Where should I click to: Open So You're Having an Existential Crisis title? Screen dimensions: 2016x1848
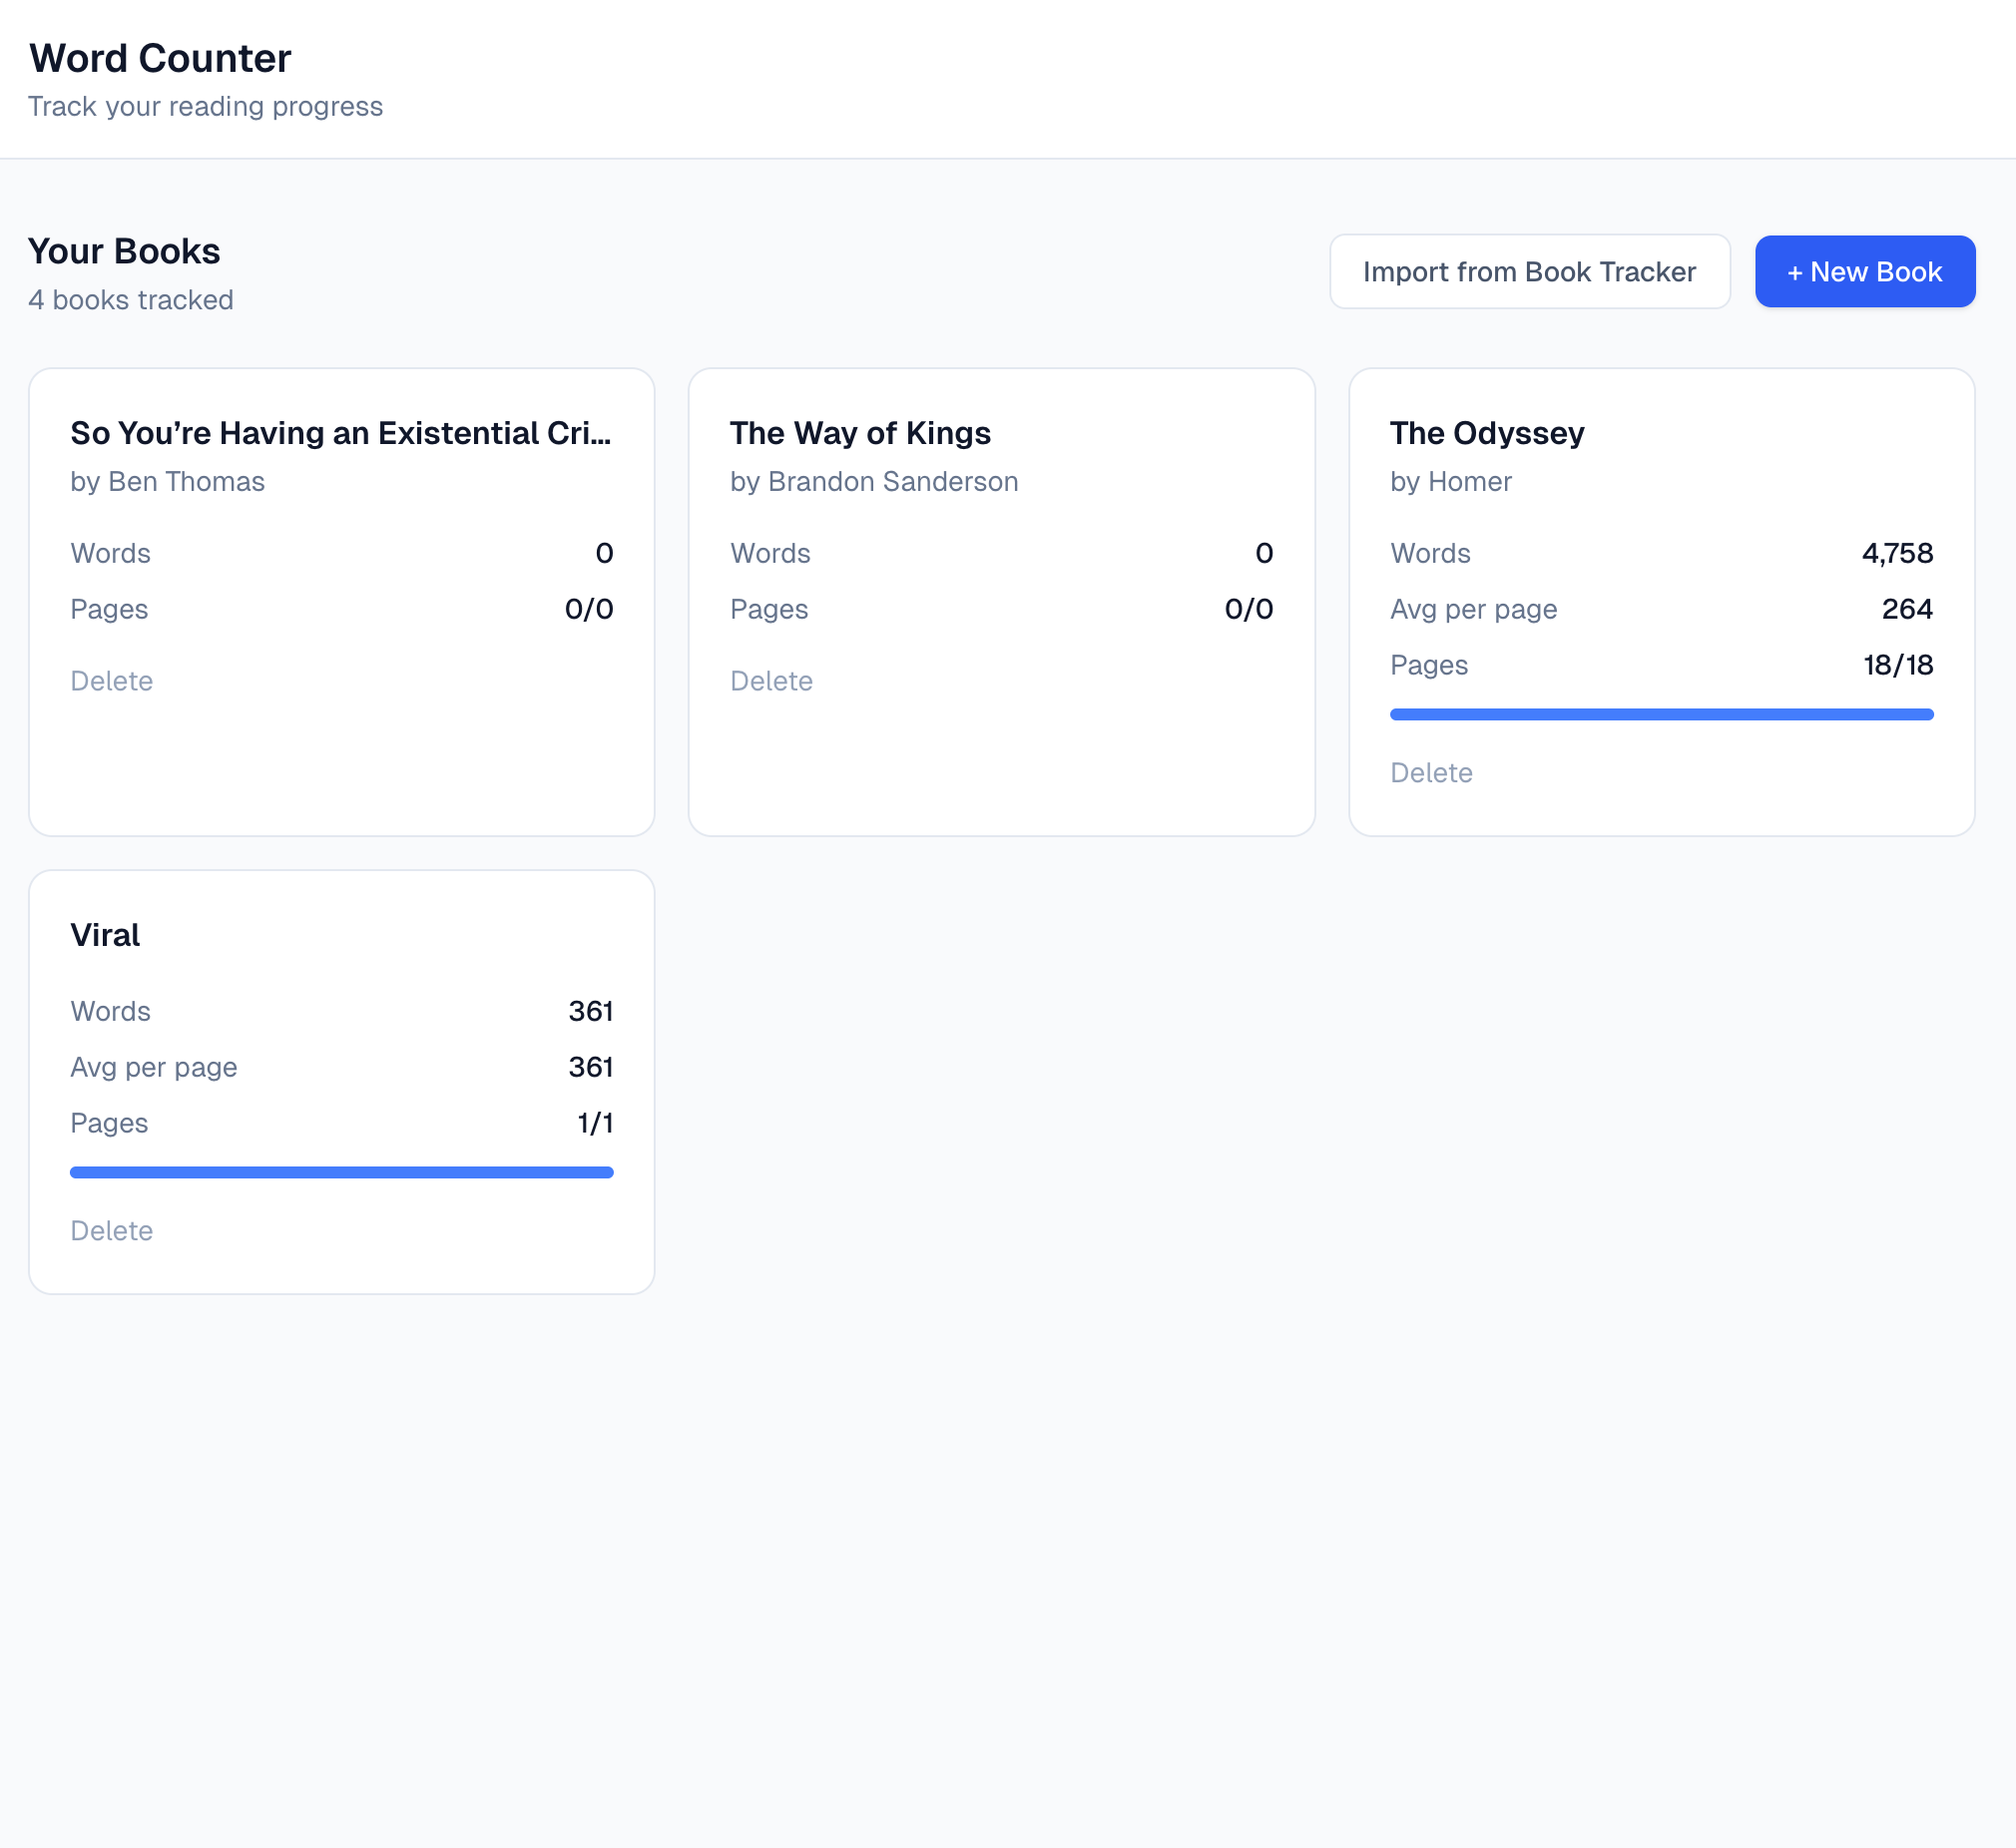340,433
